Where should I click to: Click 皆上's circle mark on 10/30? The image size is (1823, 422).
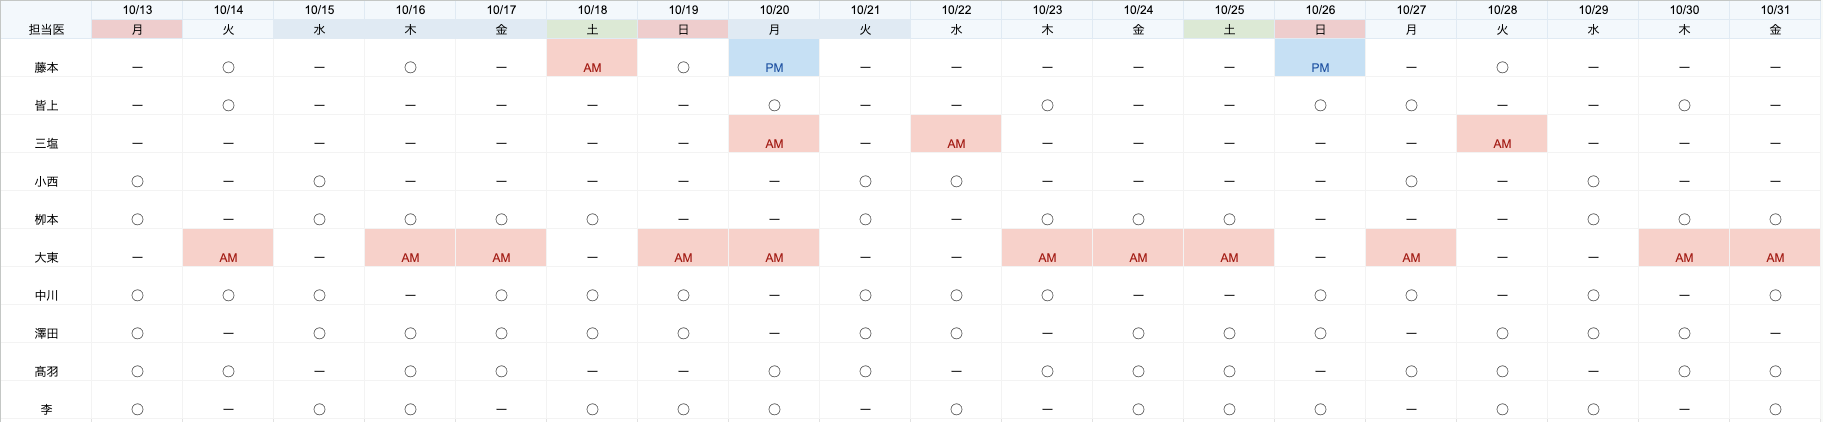coord(1684,106)
